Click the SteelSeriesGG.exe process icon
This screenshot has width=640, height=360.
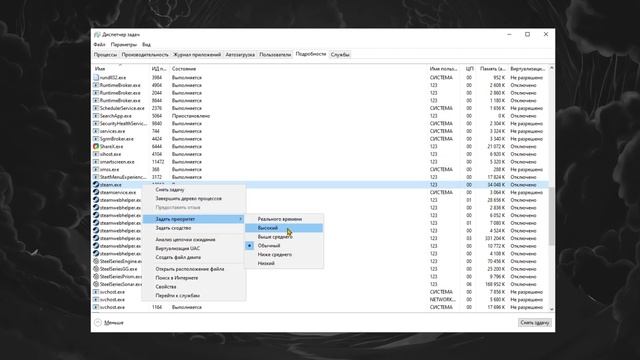(x=96, y=269)
